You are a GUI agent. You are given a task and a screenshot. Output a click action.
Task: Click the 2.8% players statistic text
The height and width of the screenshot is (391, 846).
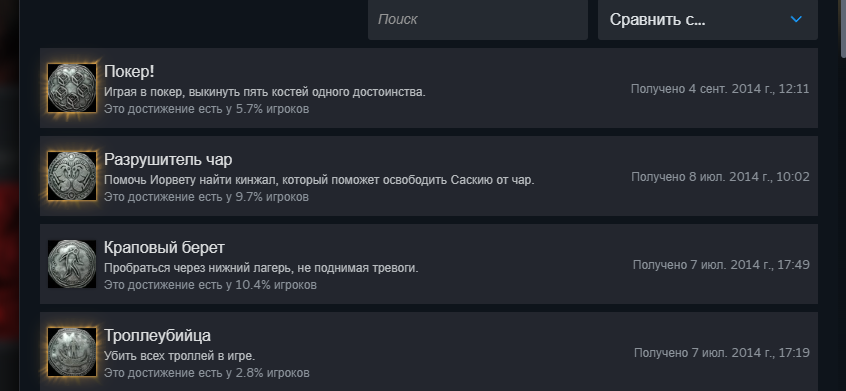coord(207,372)
